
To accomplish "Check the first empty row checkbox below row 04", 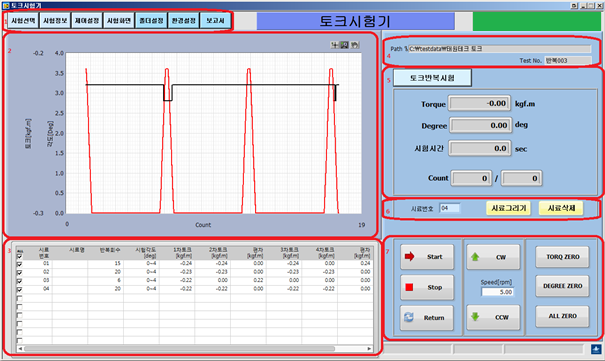I will click(20, 298).
